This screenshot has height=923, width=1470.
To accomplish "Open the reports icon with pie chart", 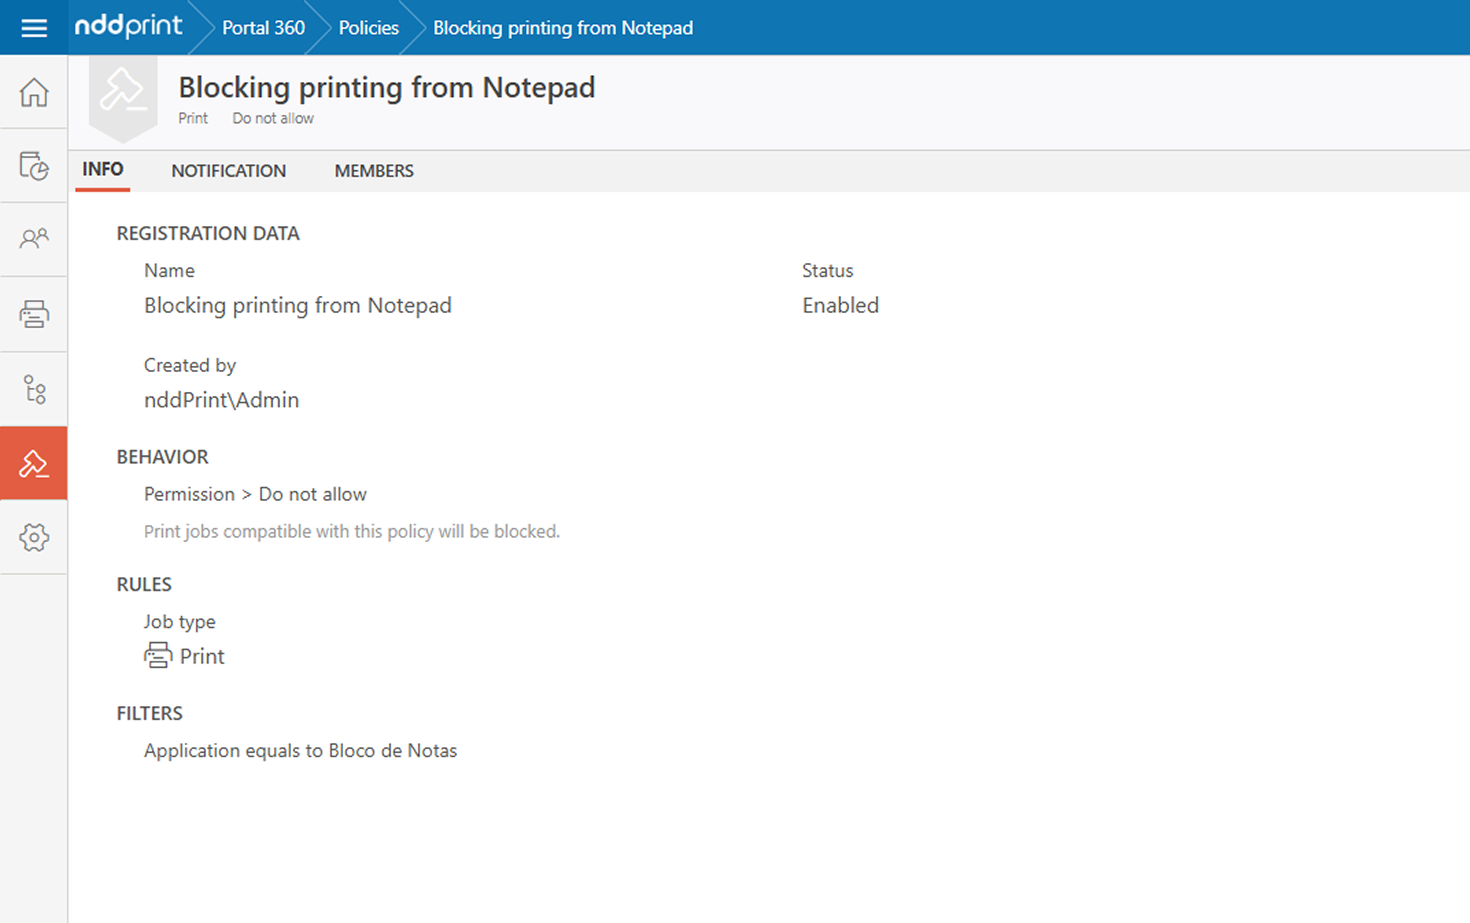I will click(x=34, y=166).
